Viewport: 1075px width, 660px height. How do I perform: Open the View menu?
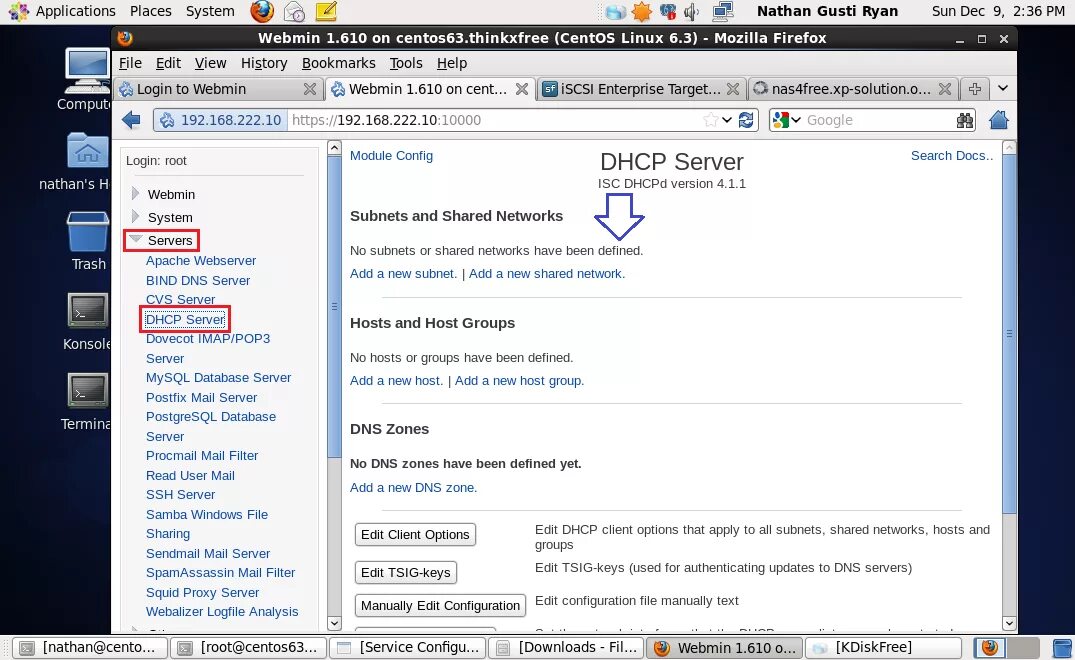[x=210, y=63]
